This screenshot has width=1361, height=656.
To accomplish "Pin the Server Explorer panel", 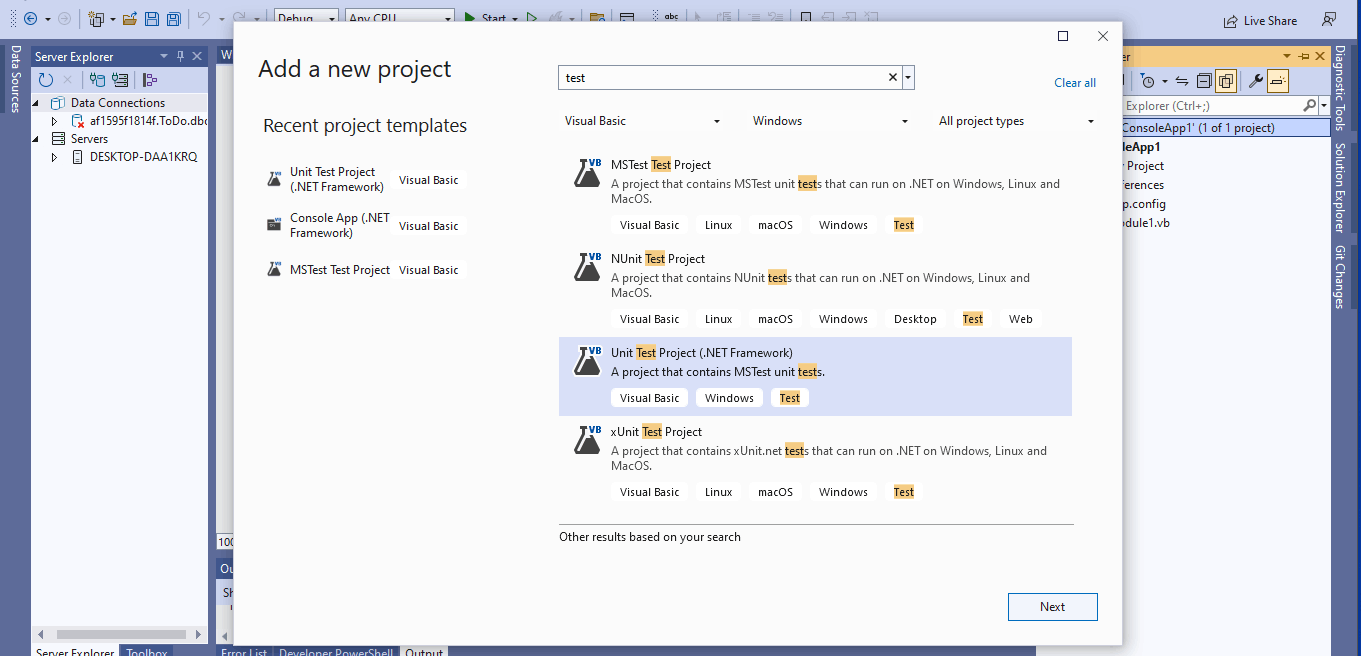I will (x=181, y=56).
